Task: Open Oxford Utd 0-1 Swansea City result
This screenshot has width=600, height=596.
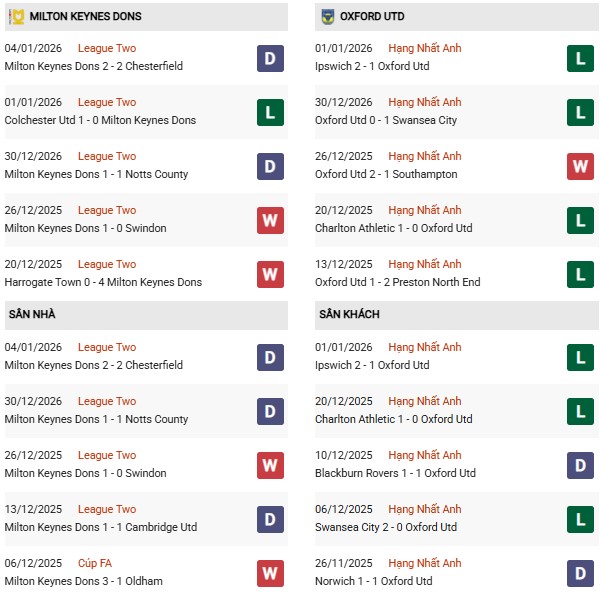Action: pyautogui.click(x=386, y=120)
